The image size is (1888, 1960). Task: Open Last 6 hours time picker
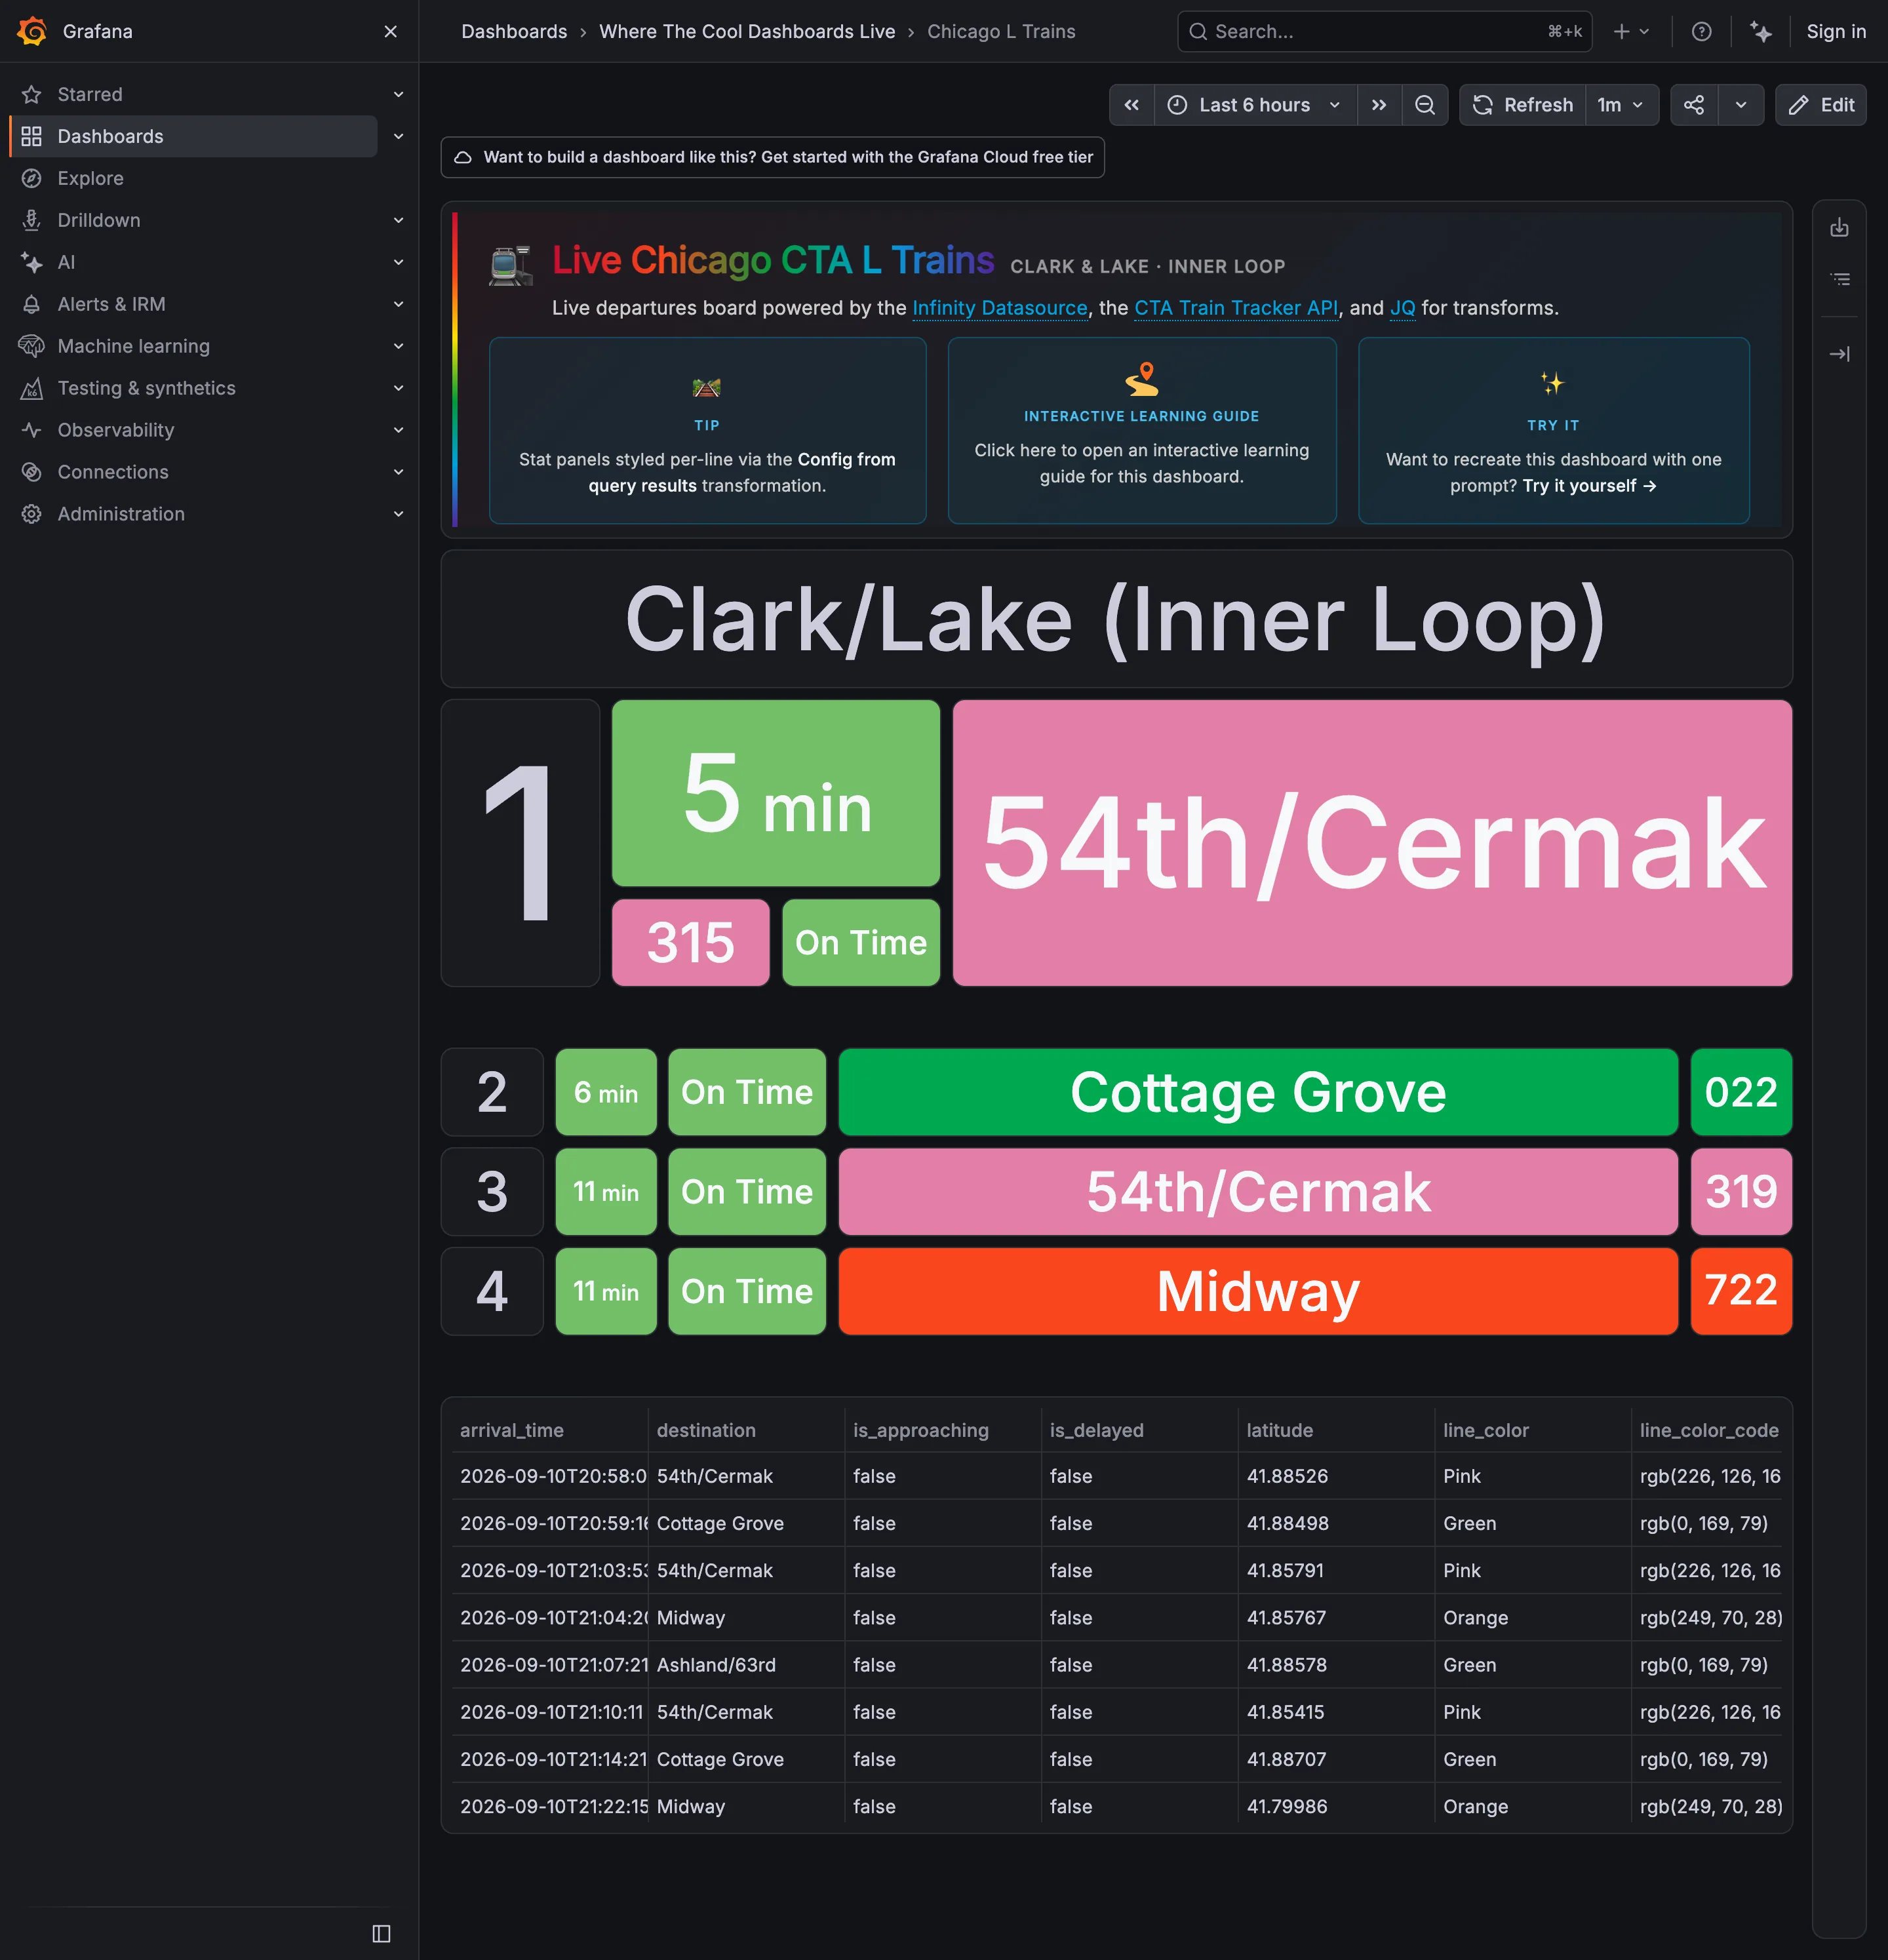coord(1255,105)
